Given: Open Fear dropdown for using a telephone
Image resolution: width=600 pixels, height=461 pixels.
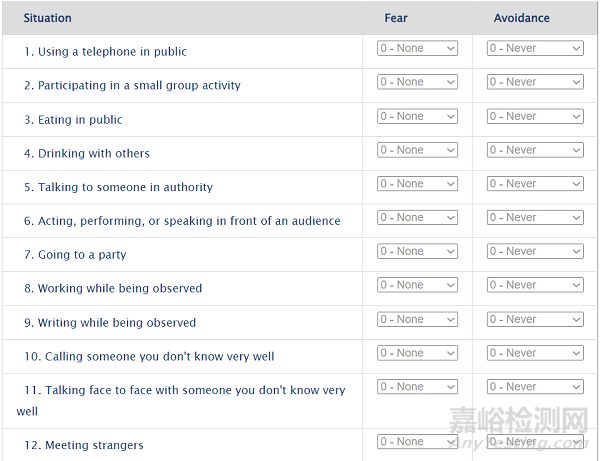Looking at the screenshot, I should click(417, 48).
